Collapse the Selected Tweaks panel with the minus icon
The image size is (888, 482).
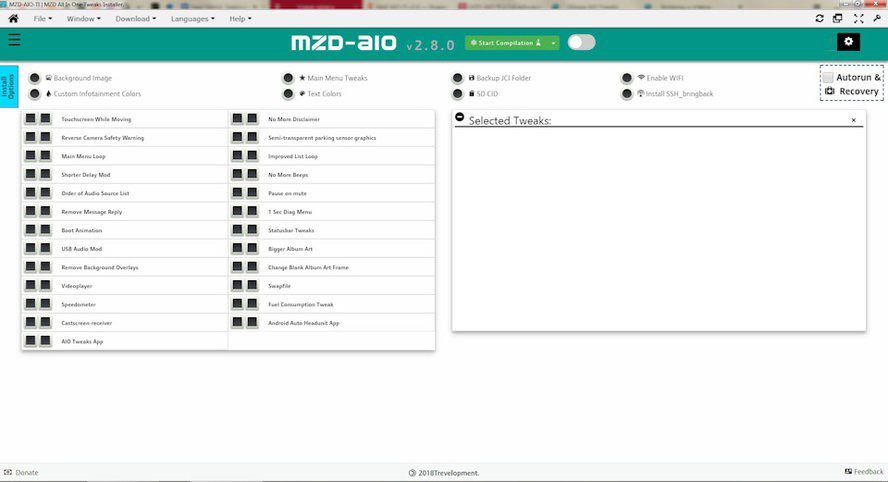point(460,117)
